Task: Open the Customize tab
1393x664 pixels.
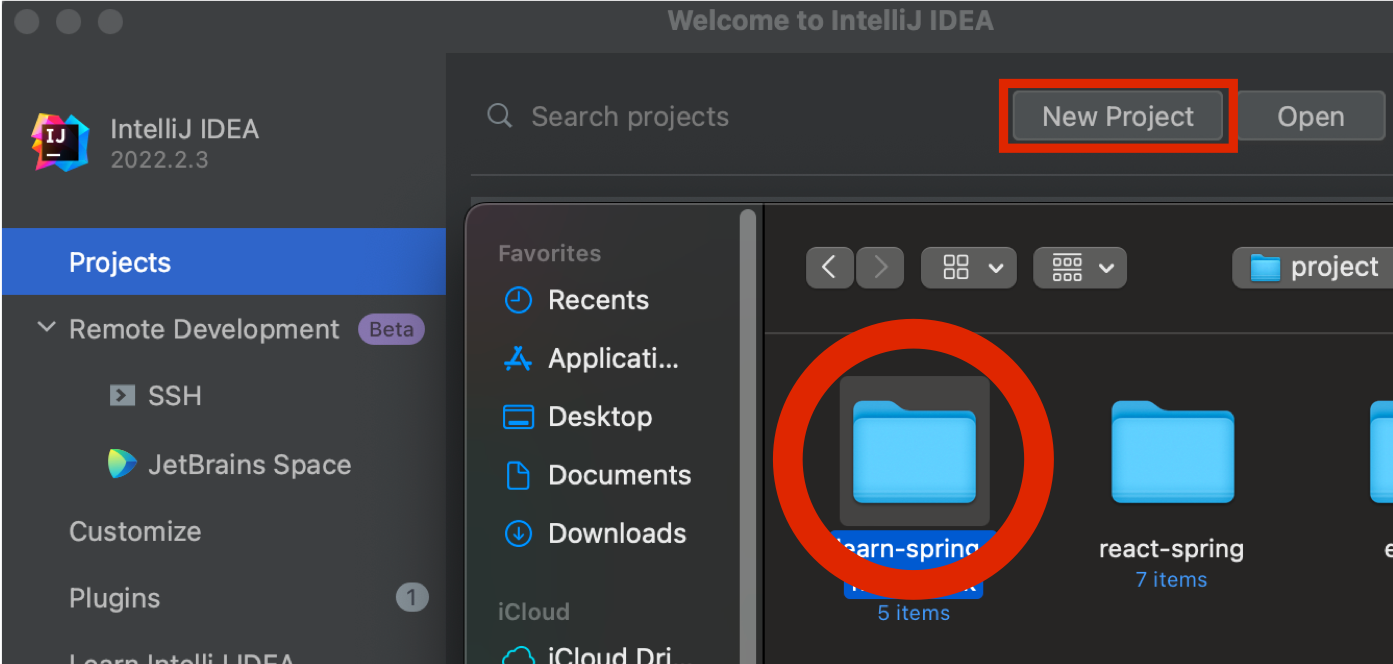Action: [x=135, y=531]
